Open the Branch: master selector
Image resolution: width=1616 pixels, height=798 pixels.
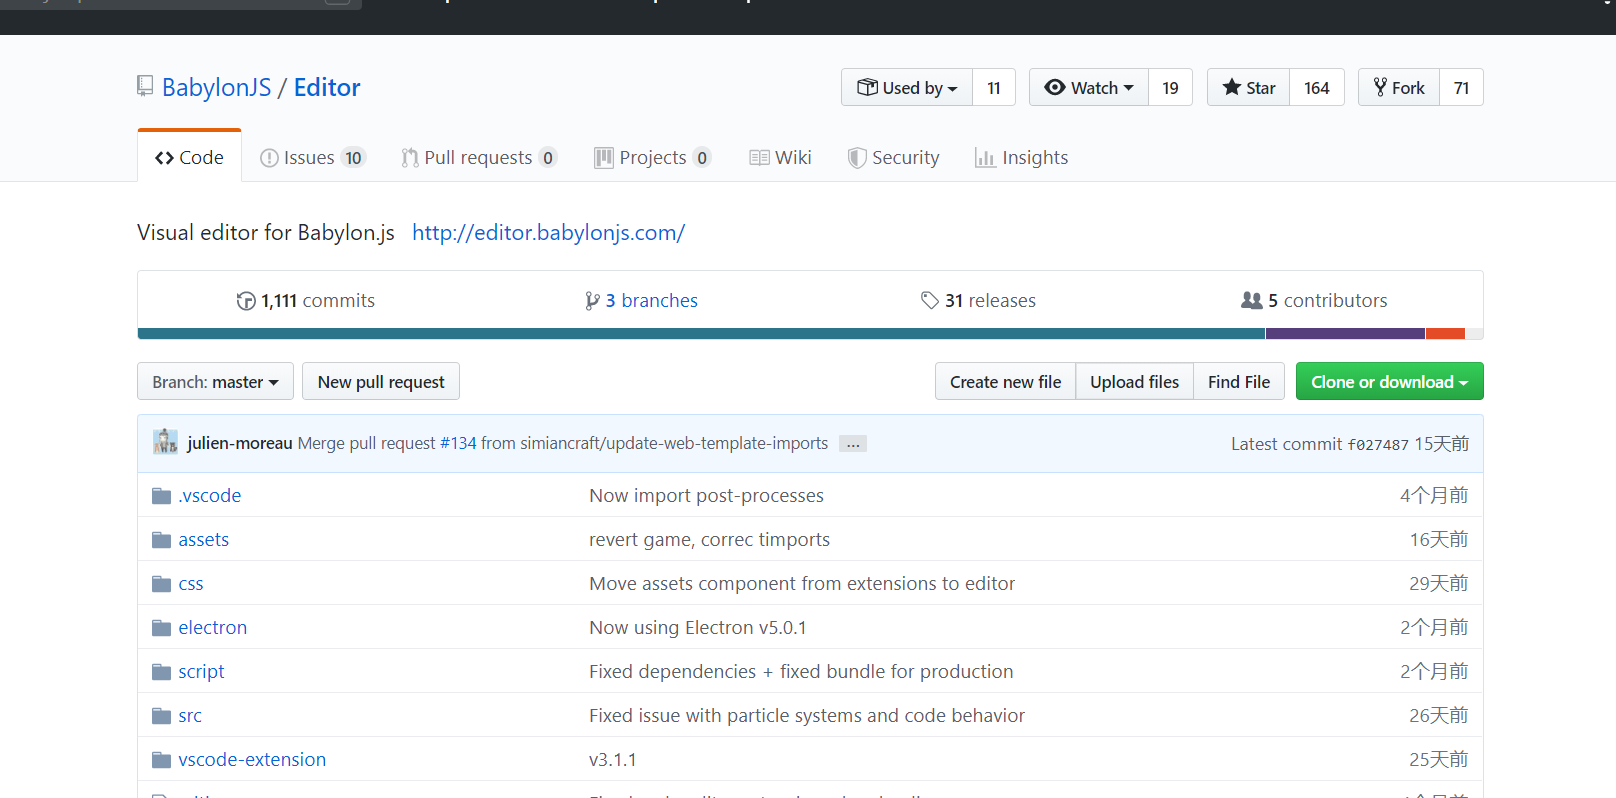[215, 382]
